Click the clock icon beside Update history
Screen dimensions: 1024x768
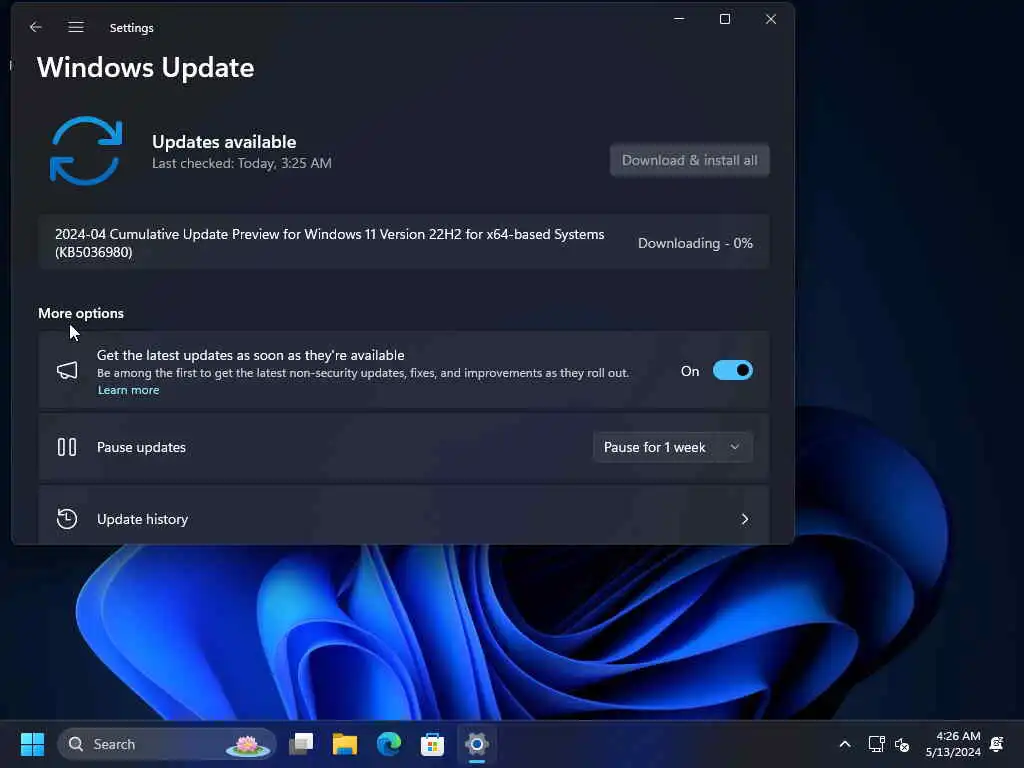coord(67,519)
